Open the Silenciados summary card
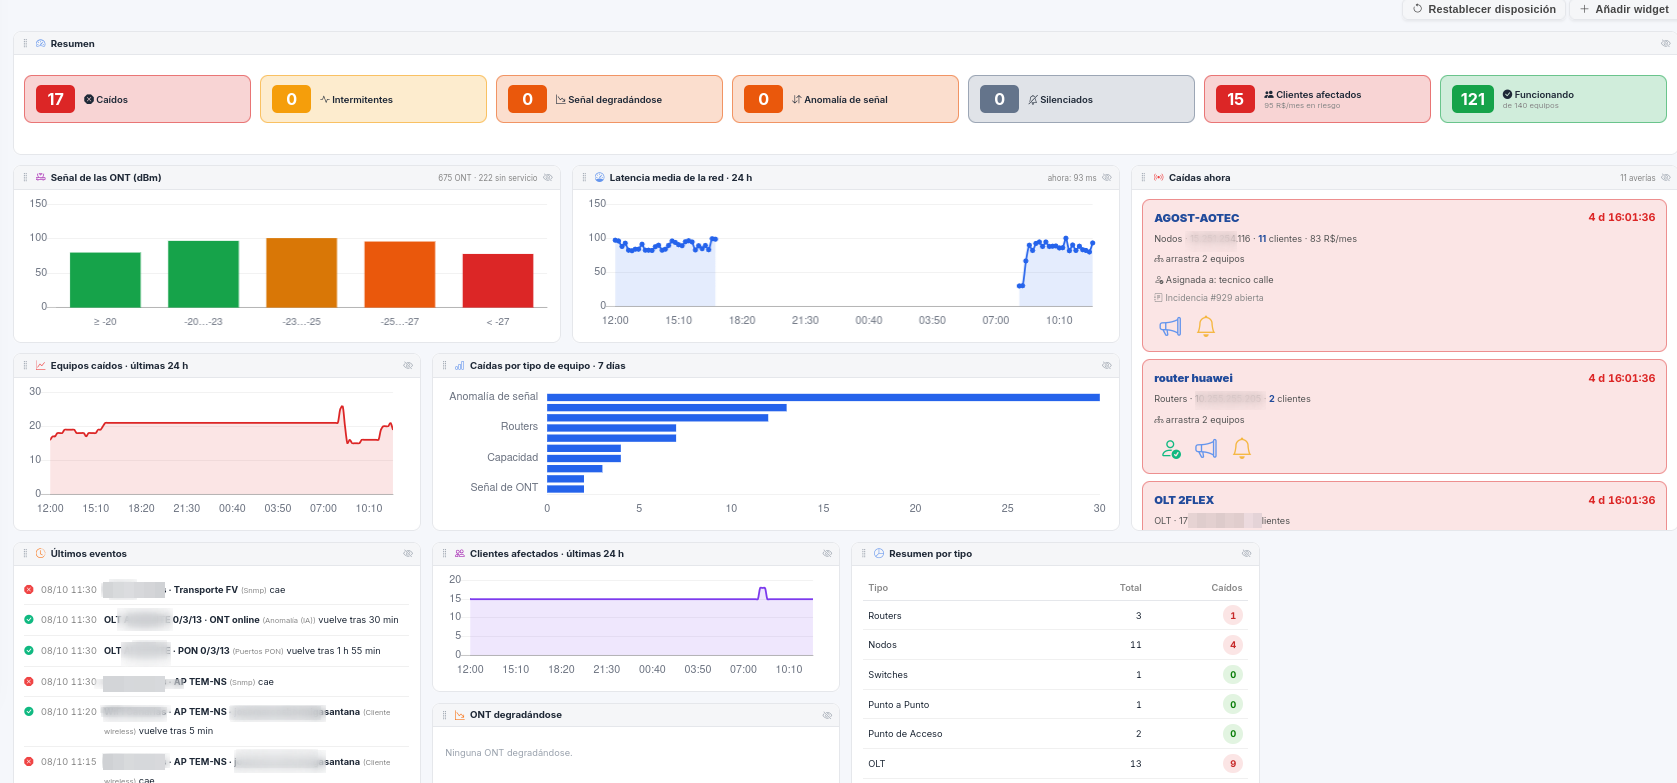Screen dimensions: 1677x783 click(1081, 99)
